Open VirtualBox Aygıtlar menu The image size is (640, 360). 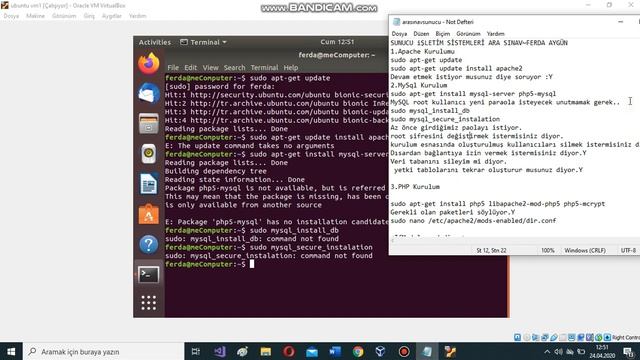click(112, 16)
